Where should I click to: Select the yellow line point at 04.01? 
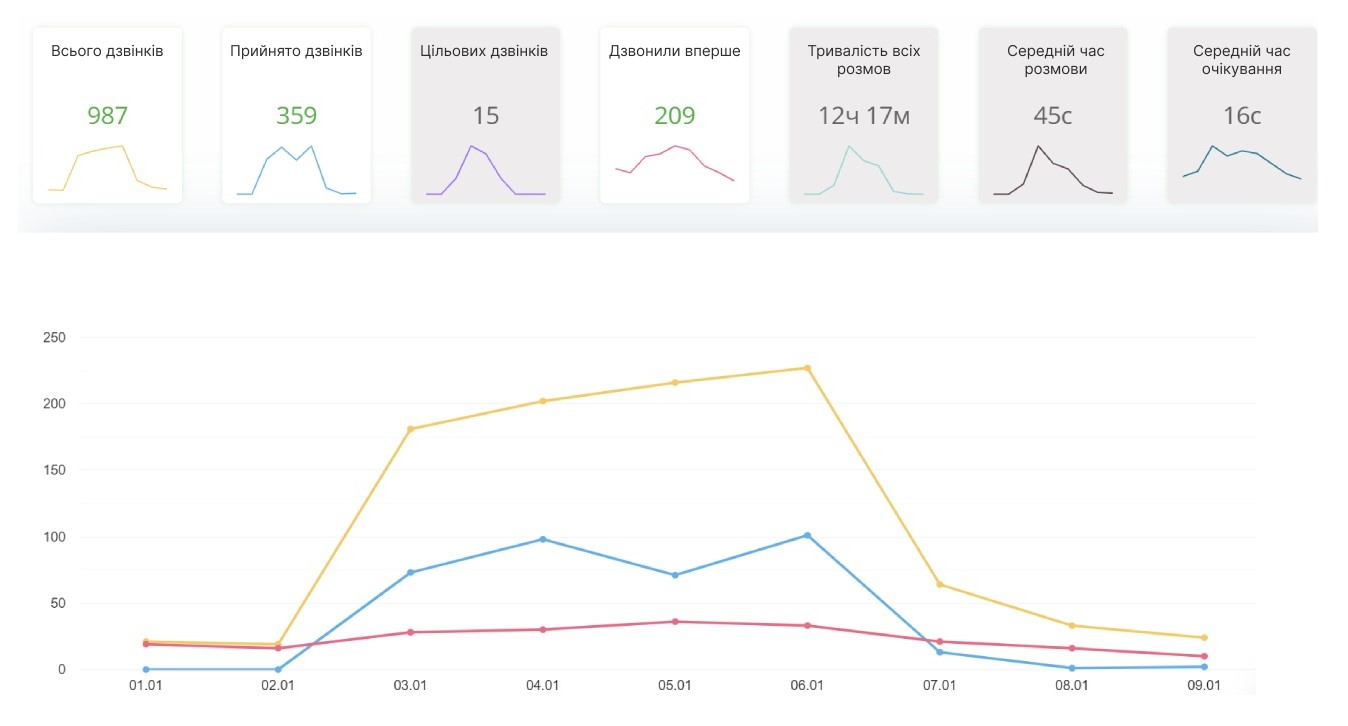coord(543,401)
